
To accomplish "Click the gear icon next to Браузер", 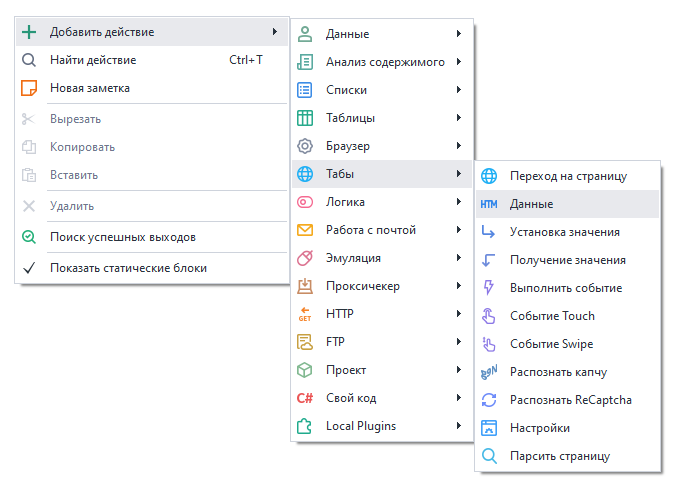I will click(x=306, y=146).
